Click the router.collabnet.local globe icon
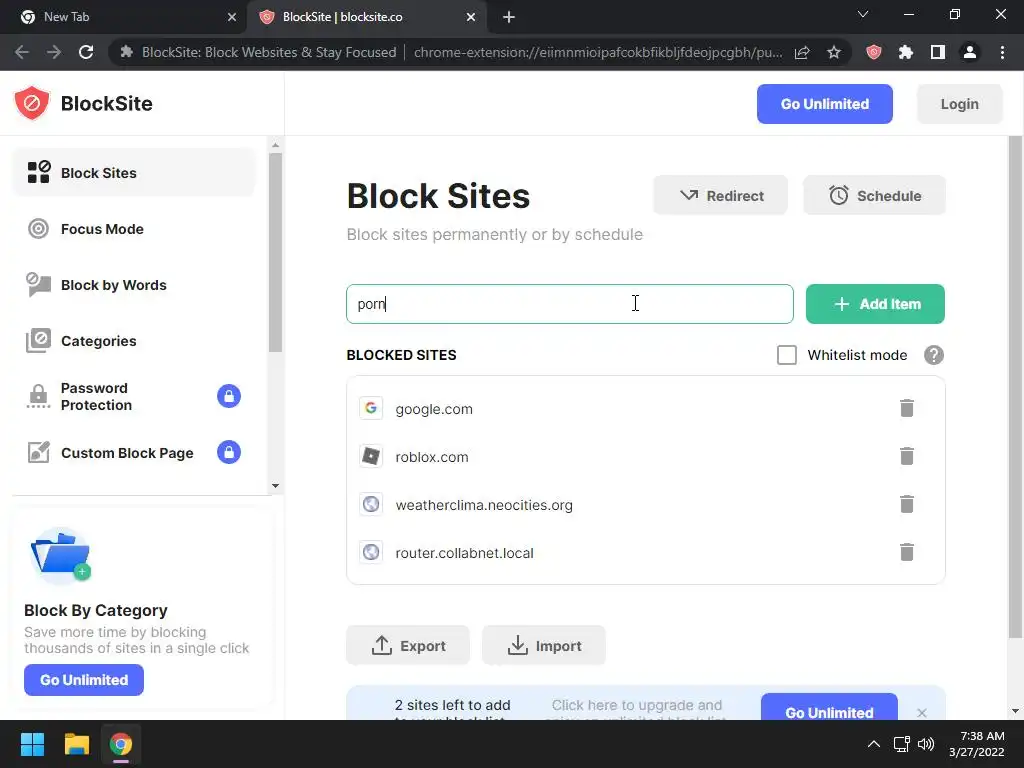Viewport: 1024px width, 768px height. 371,552
